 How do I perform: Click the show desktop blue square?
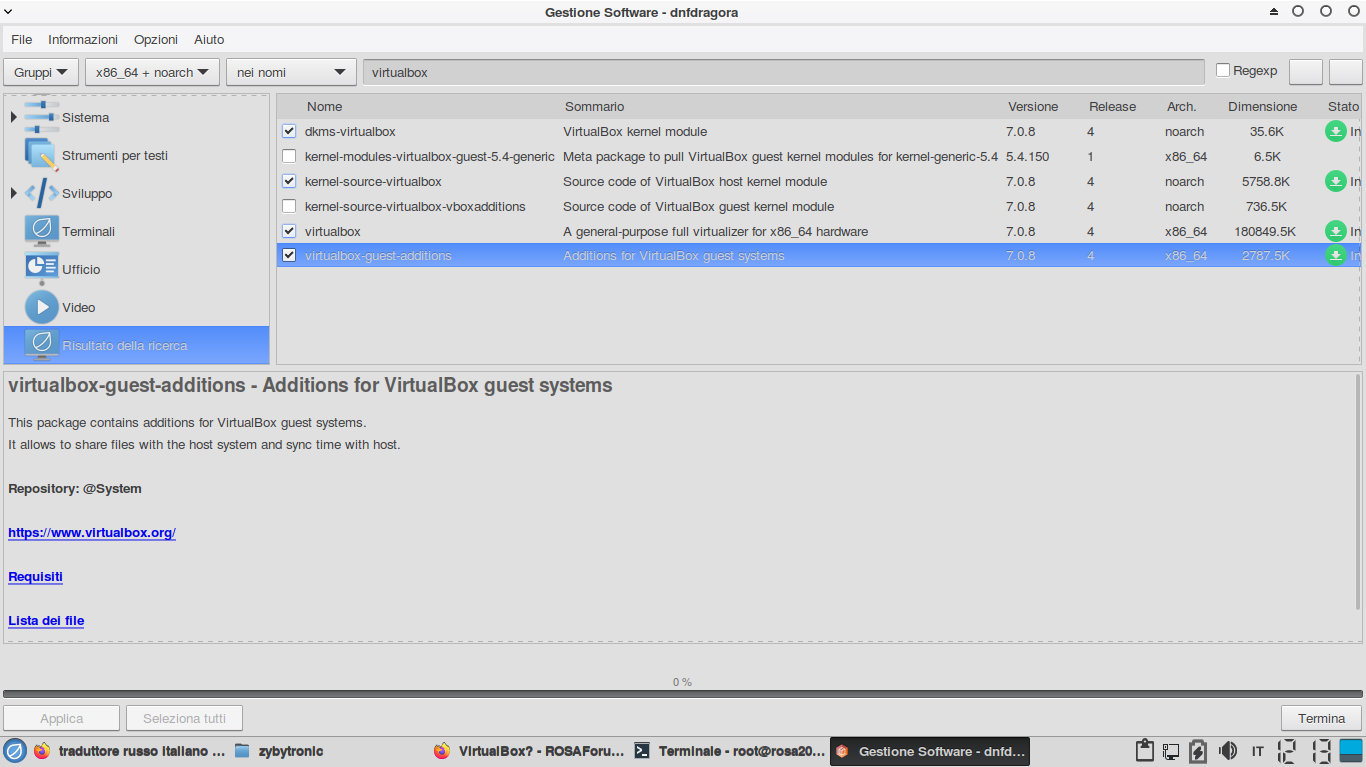1351,751
